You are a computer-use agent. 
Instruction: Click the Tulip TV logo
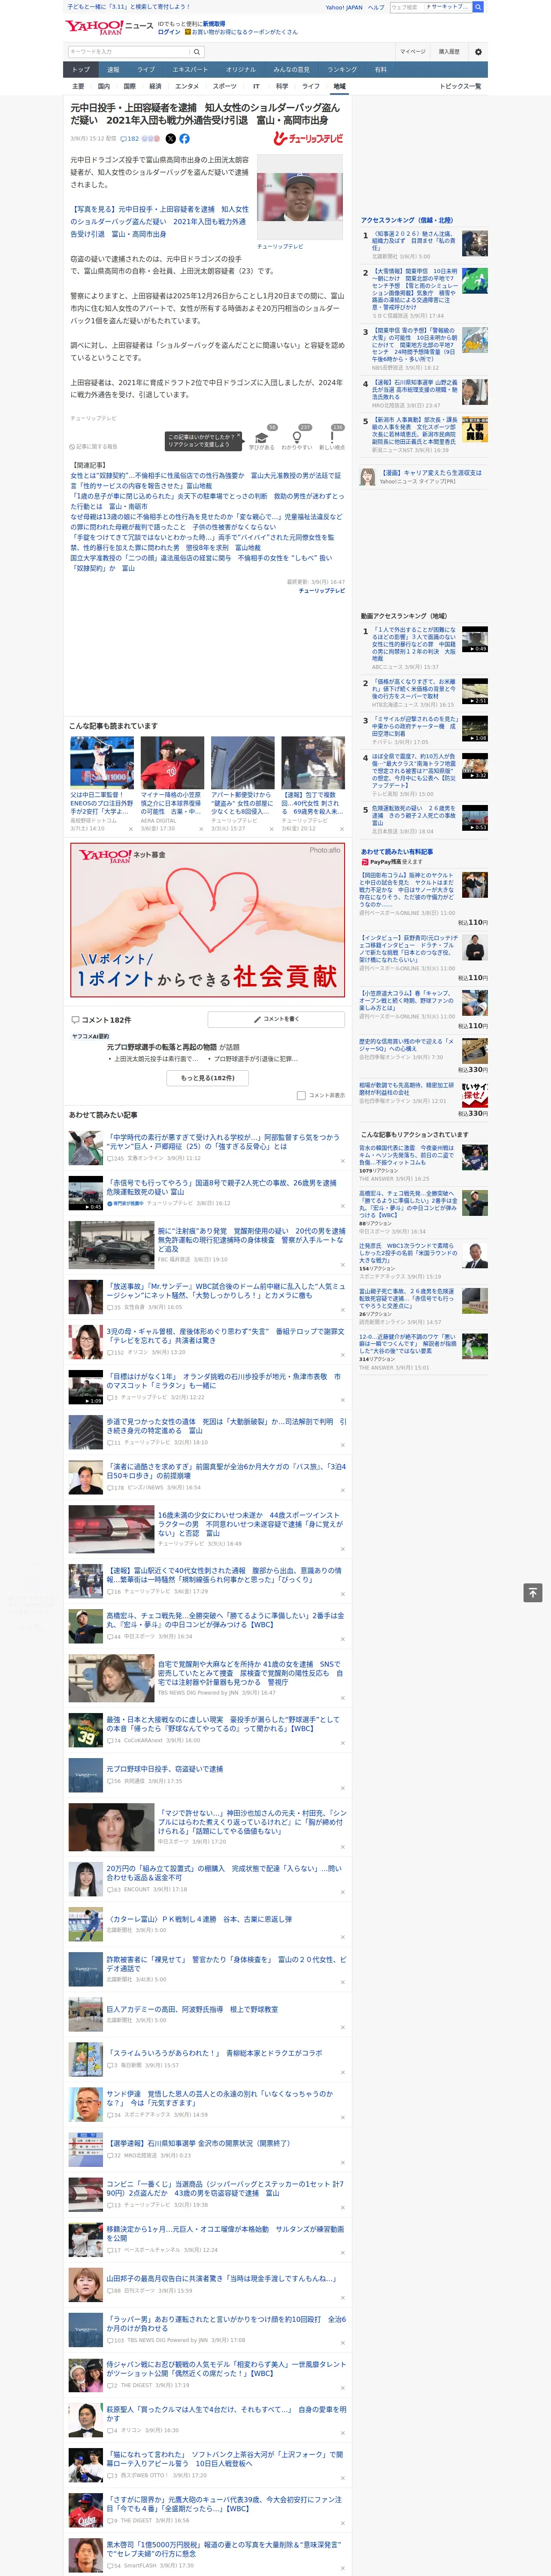(308, 139)
